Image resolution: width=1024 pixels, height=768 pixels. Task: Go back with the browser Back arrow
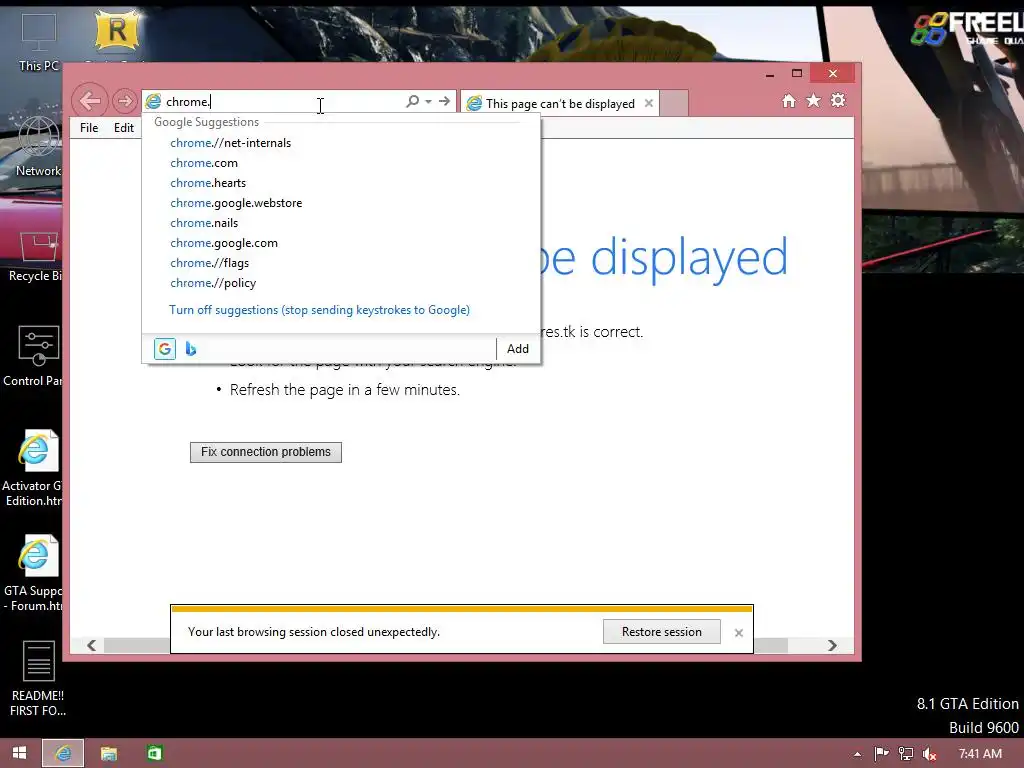coord(89,101)
